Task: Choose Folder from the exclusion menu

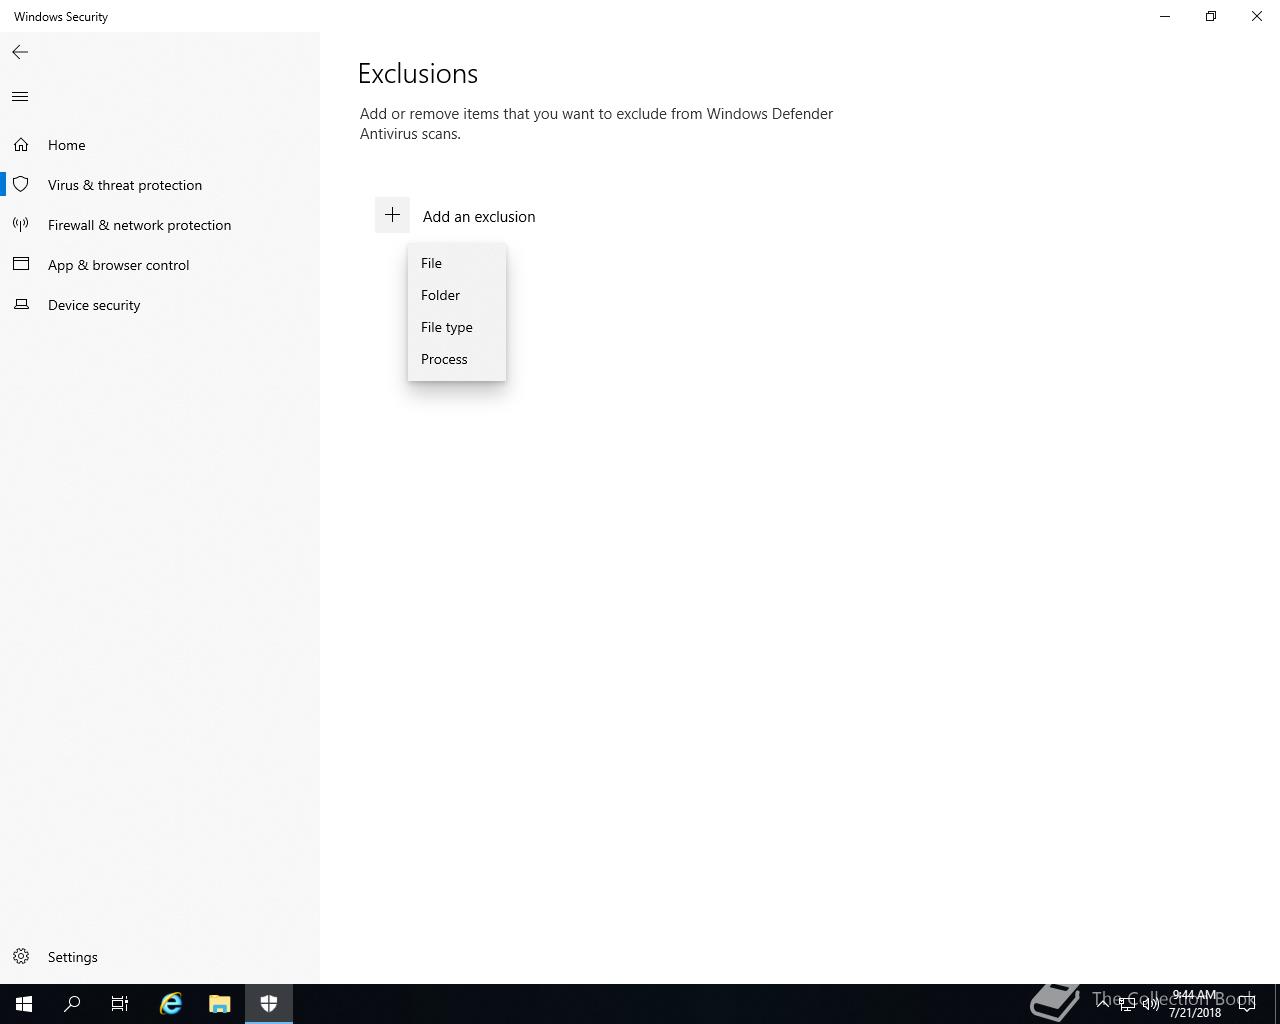Action: [x=457, y=295]
